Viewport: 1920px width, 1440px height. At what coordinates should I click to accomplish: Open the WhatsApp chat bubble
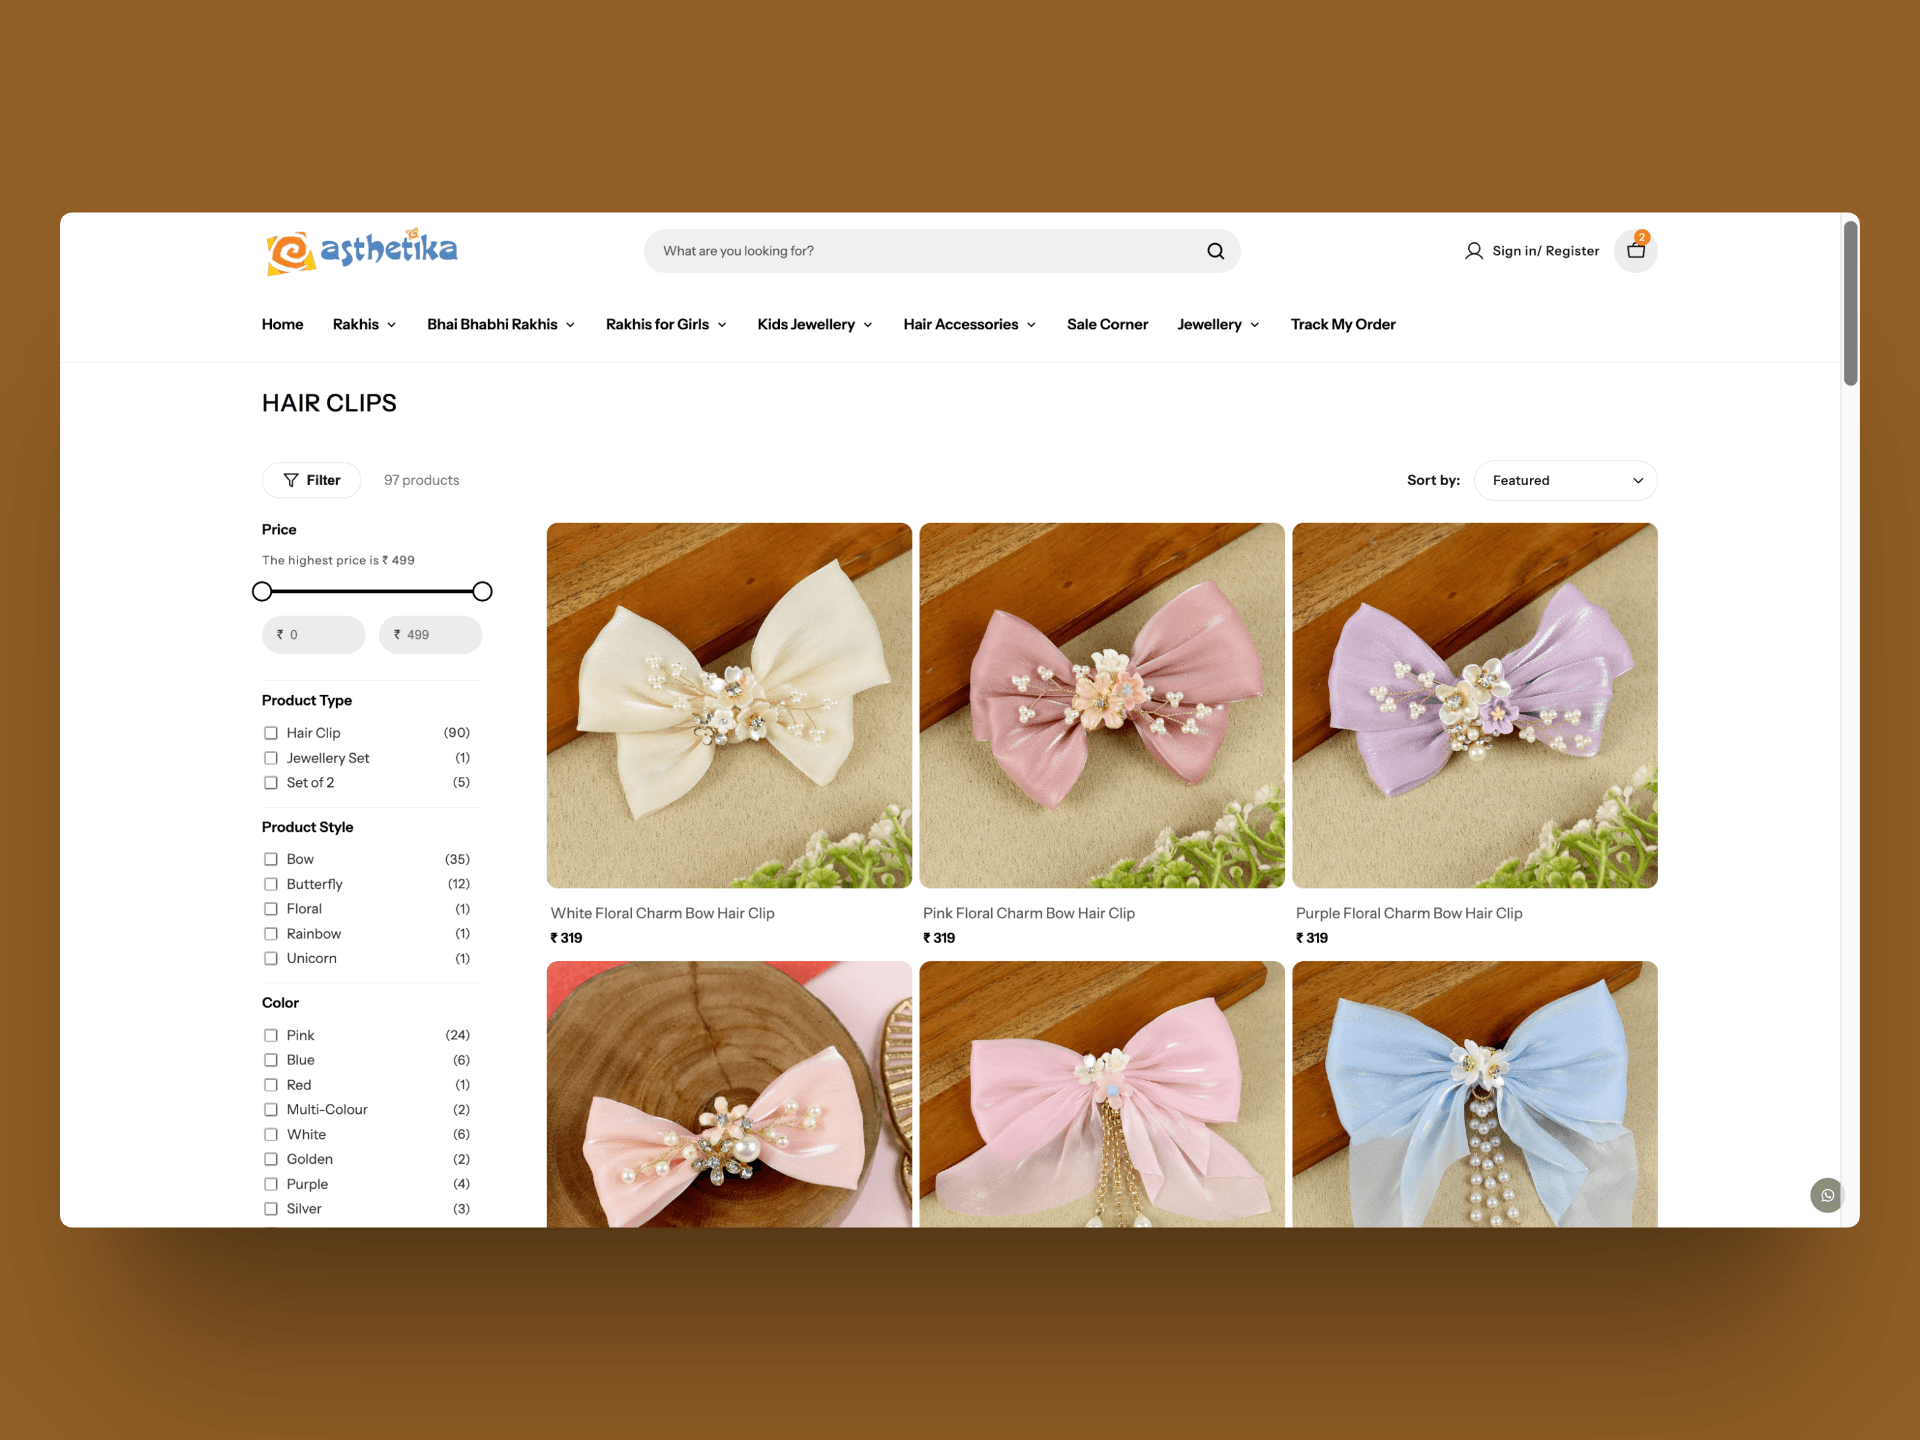[1827, 1195]
